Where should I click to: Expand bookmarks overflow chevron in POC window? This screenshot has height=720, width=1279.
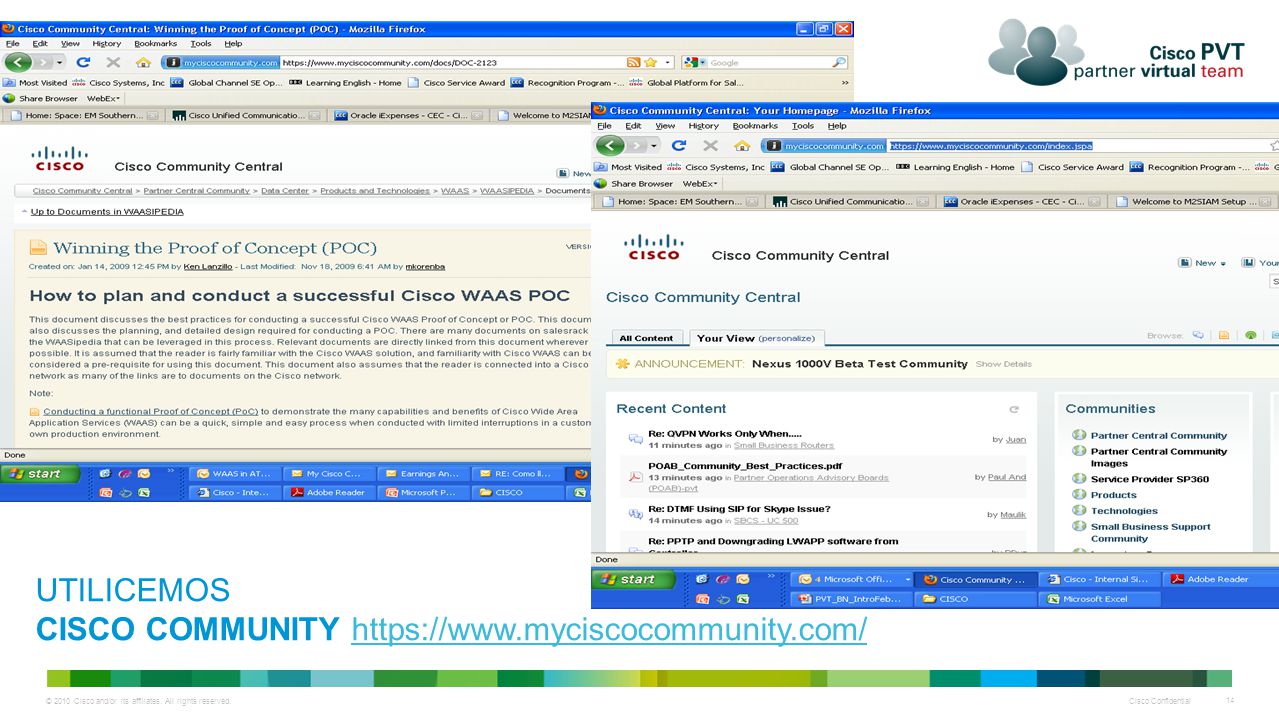845,83
